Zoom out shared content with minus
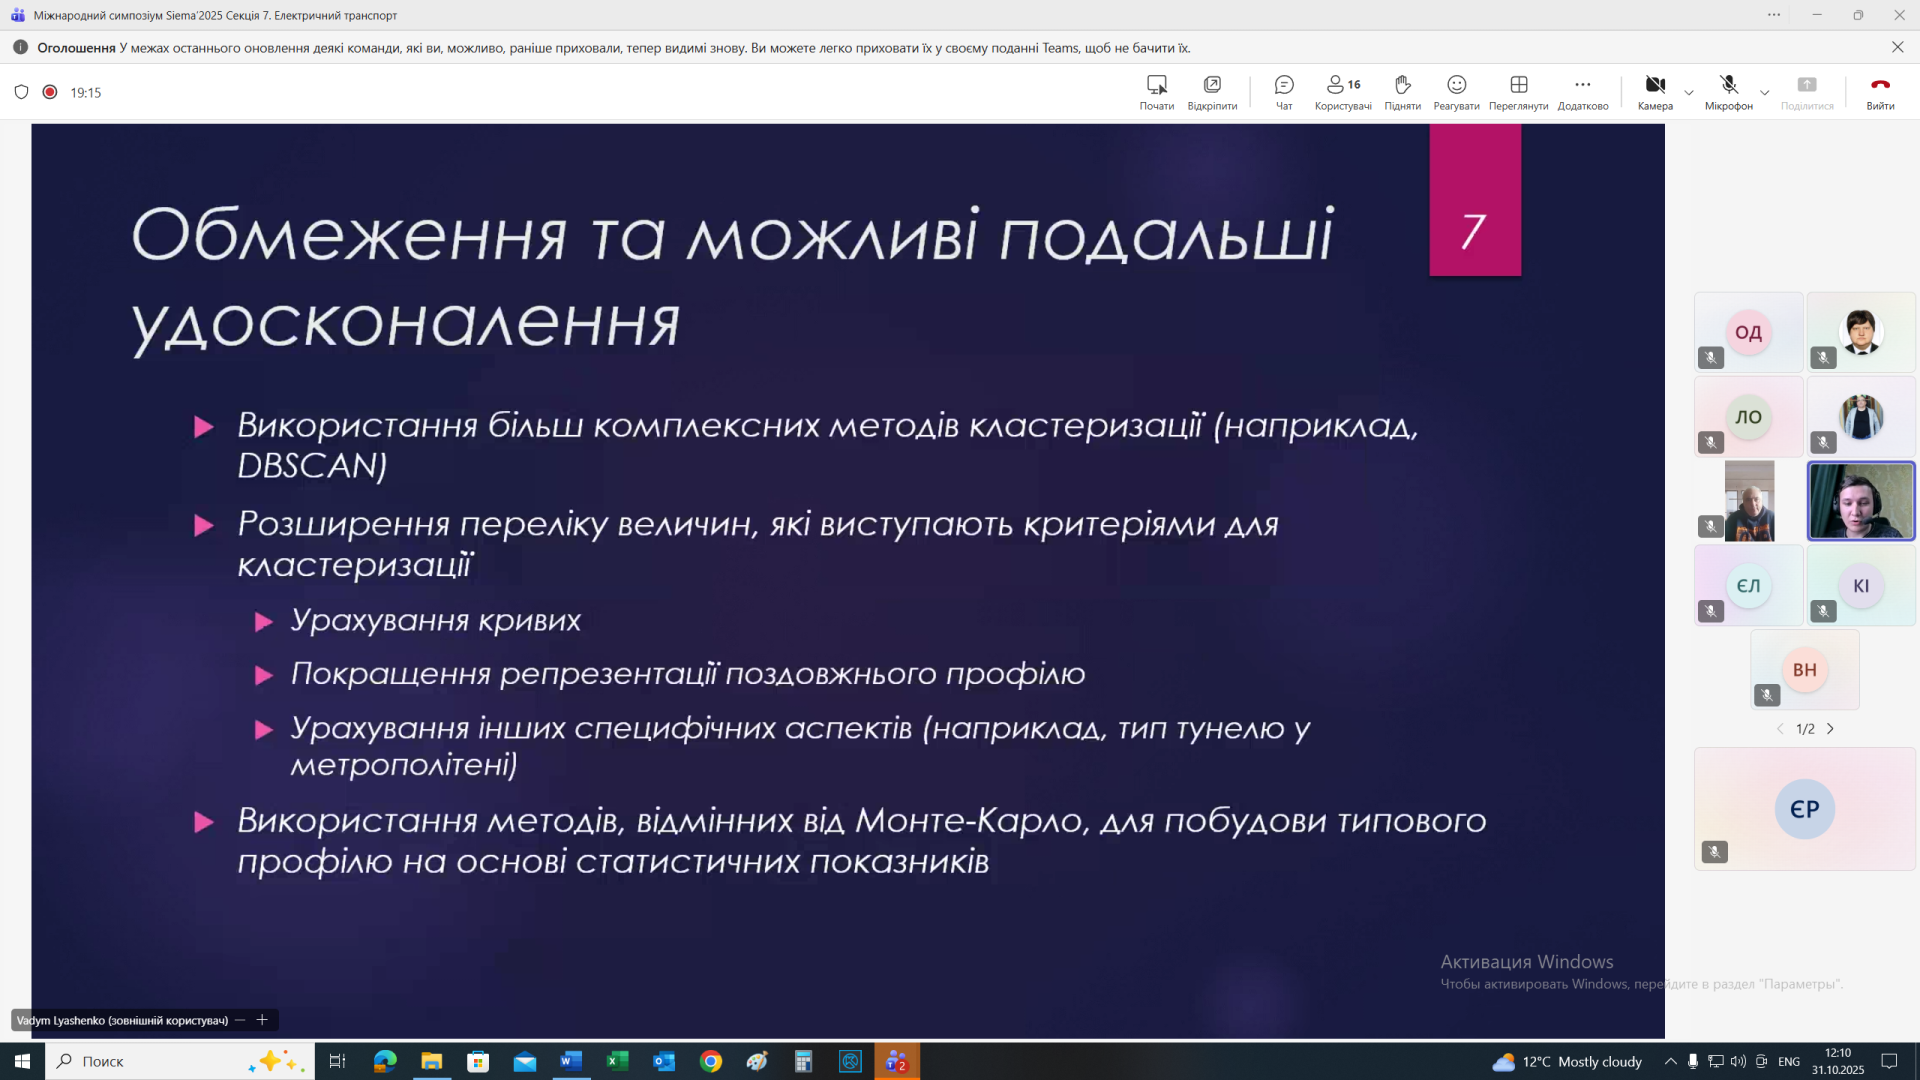This screenshot has height=1080, width=1920. click(x=240, y=1020)
